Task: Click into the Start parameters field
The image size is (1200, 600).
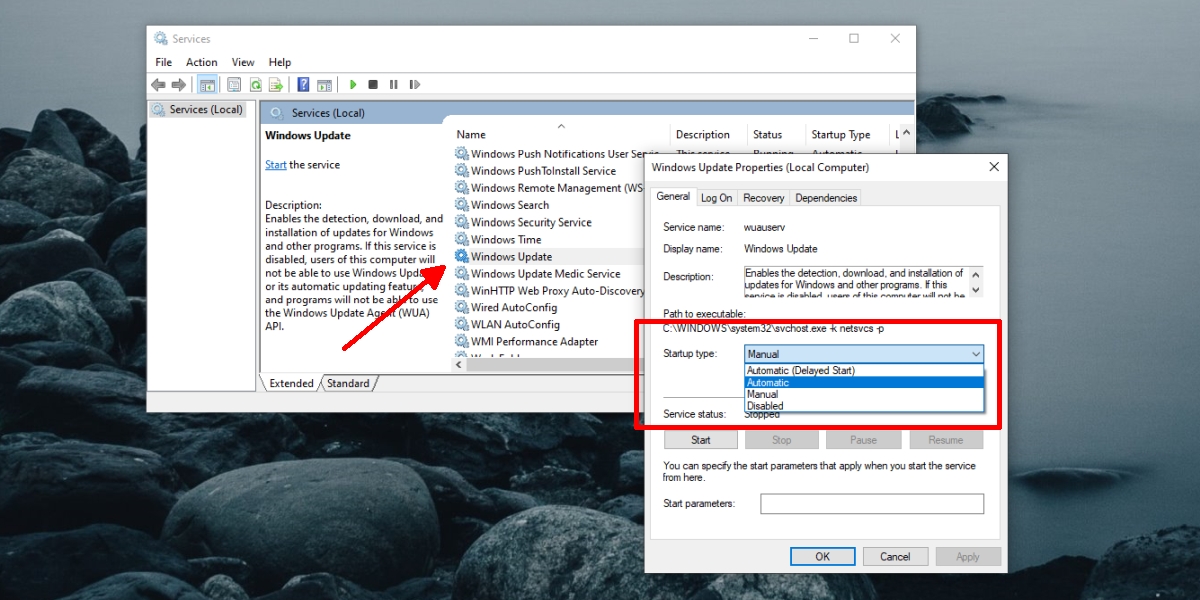Action: (872, 504)
